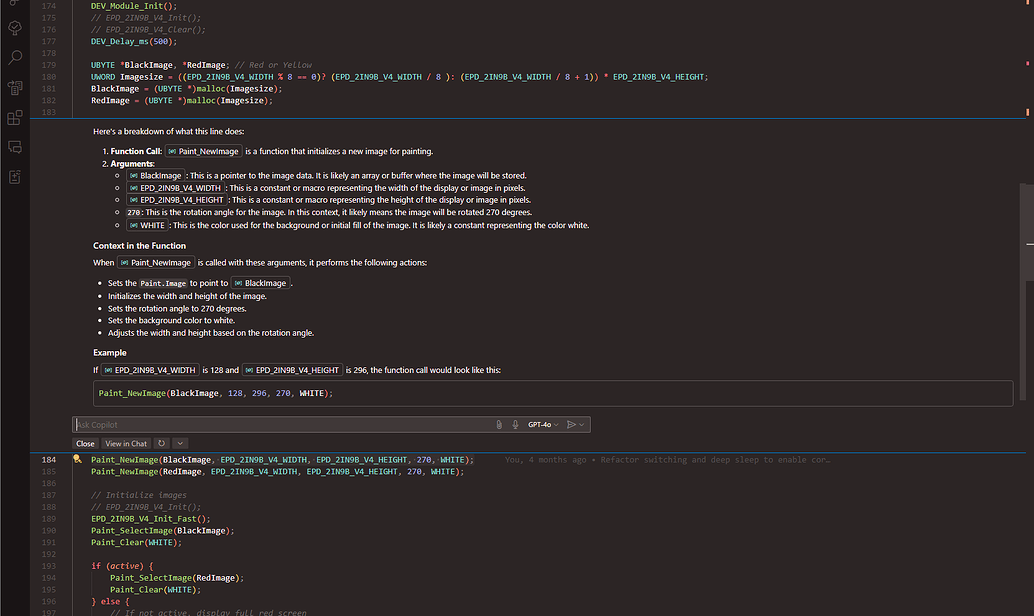The image size is (1034, 616).
Task: Open the Paint_NewImage link in Context in the Function
Action: (156, 262)
